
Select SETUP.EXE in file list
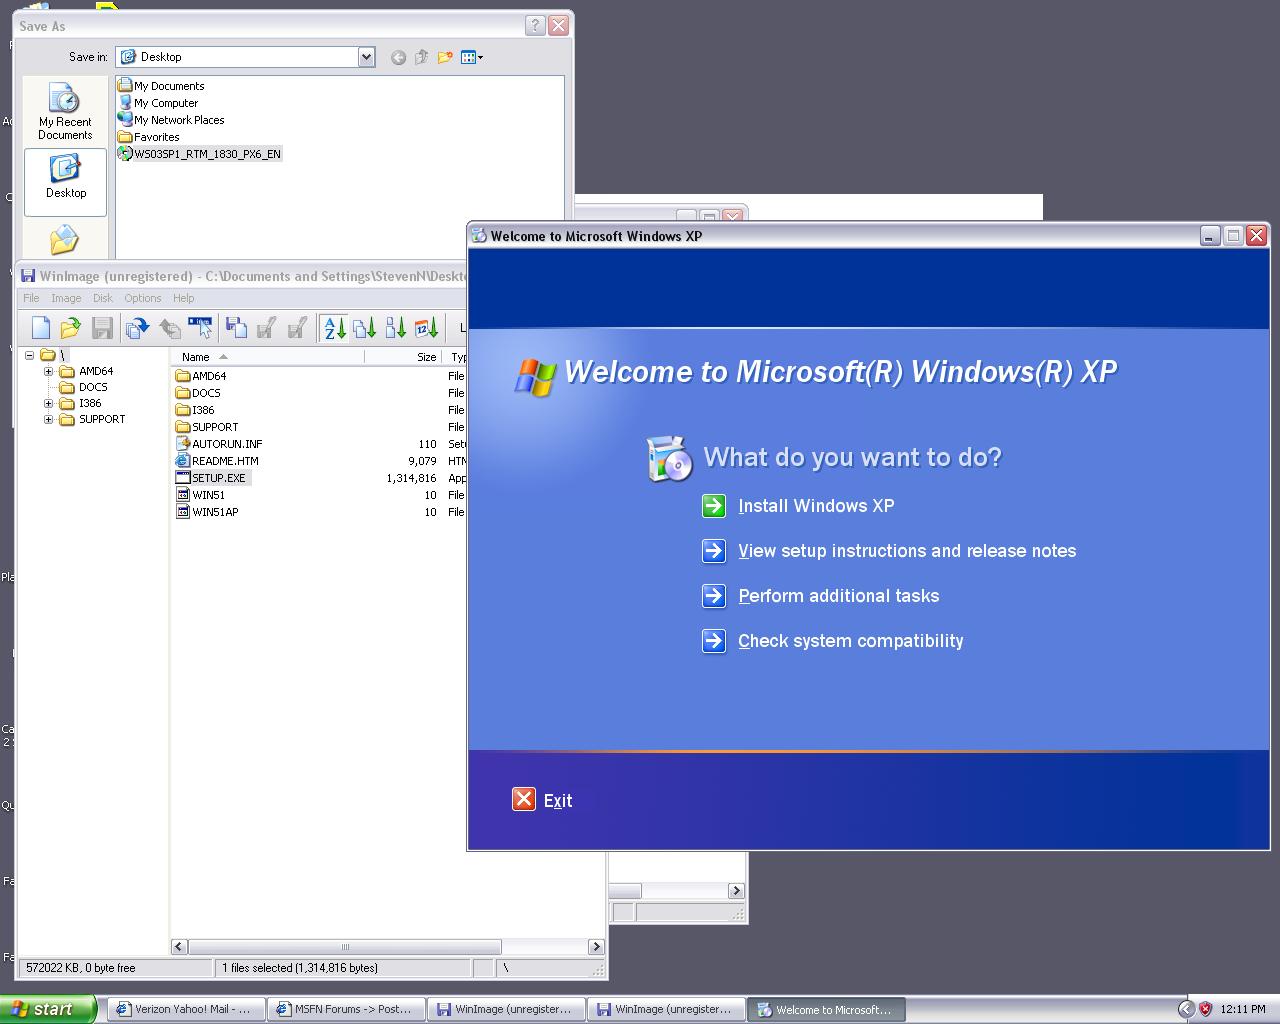point(219,478)
